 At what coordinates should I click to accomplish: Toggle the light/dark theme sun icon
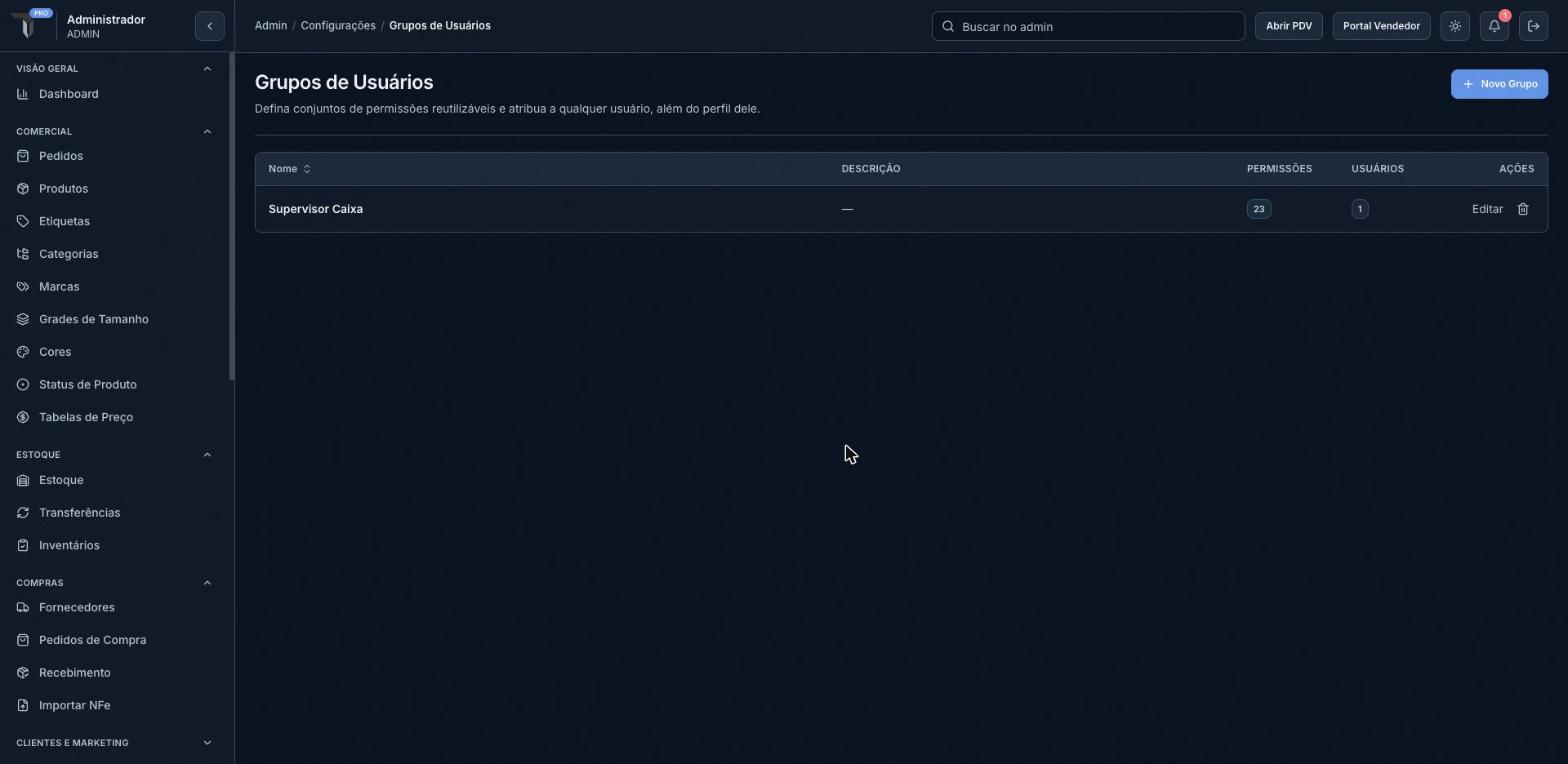tap(1455, 26)
